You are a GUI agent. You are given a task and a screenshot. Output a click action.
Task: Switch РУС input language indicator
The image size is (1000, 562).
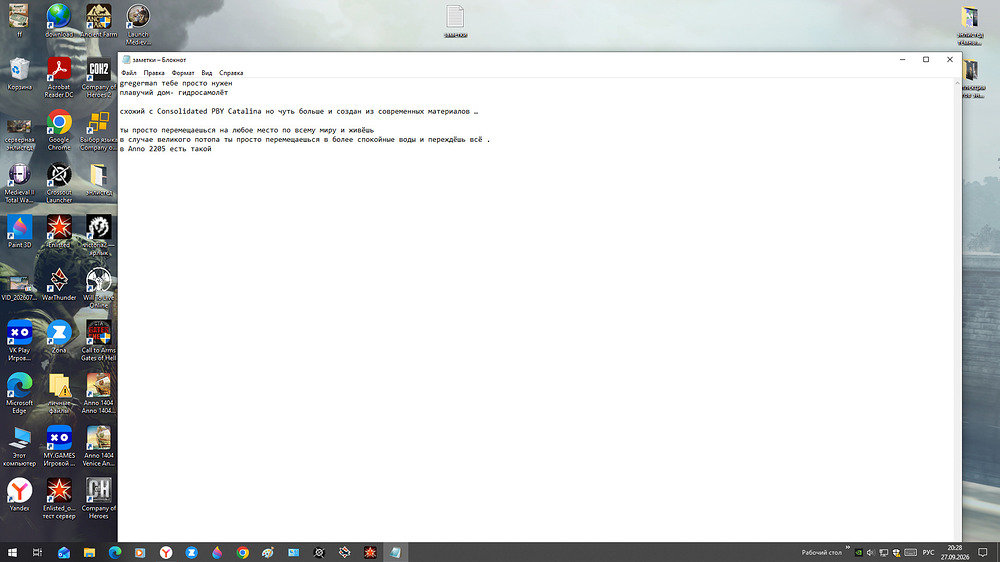coord(929,552)
